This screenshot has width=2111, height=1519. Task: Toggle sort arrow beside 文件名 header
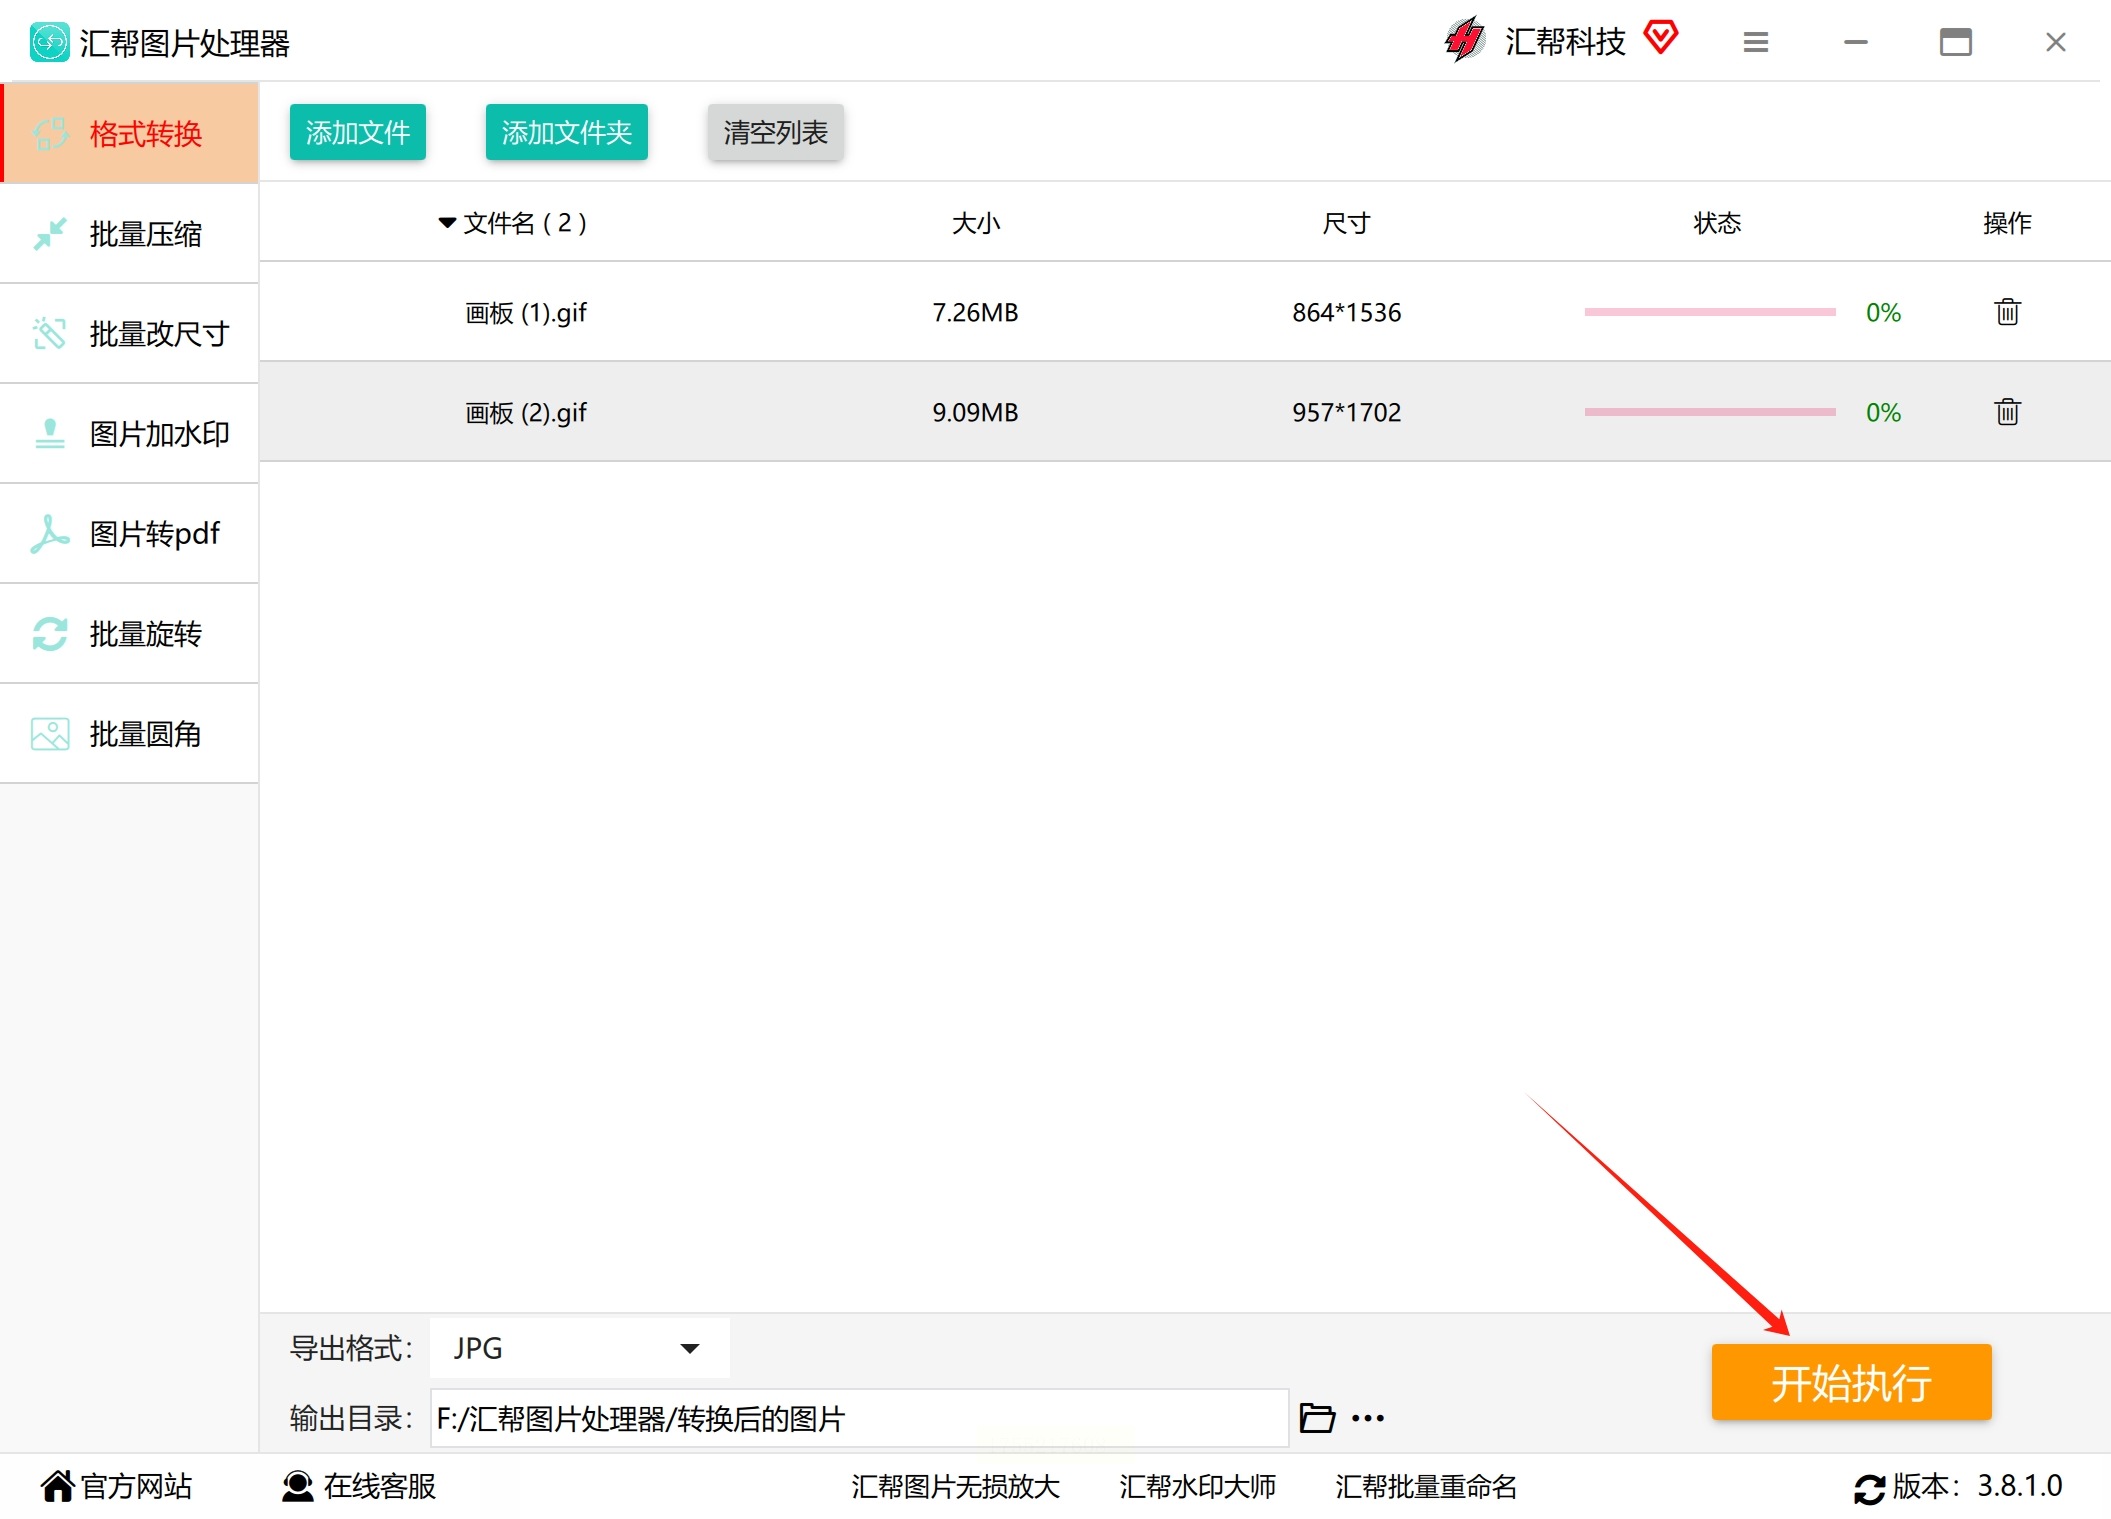(447, 222)
